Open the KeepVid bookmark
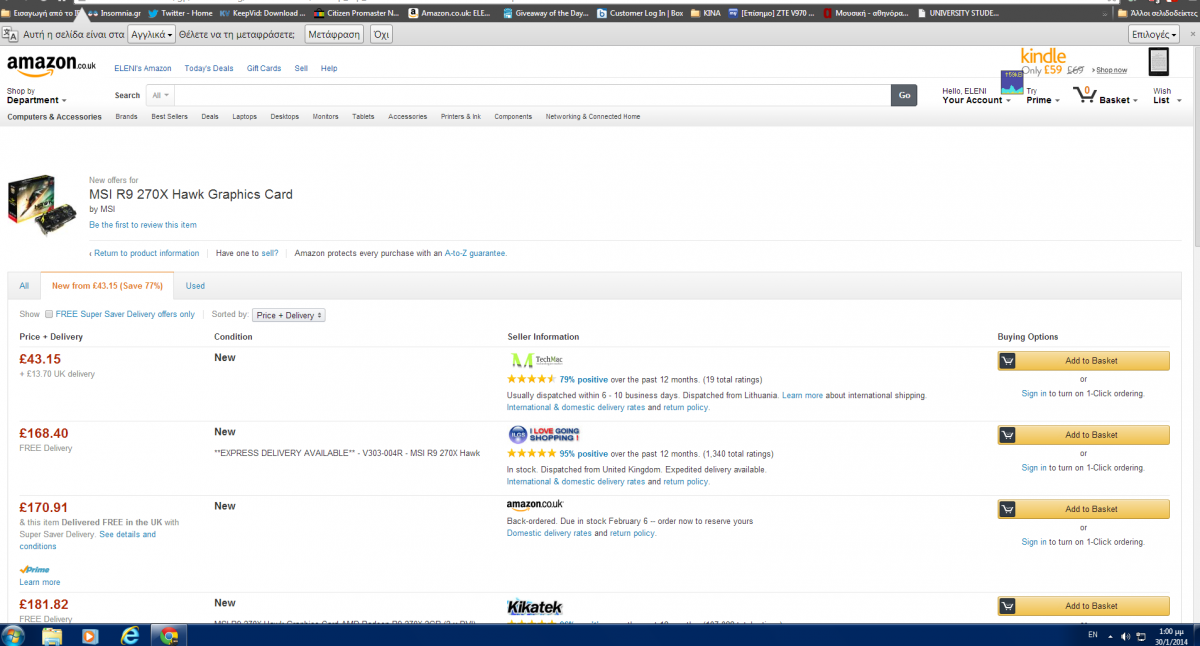The image size is (1200, 646). tap(262, 13)
